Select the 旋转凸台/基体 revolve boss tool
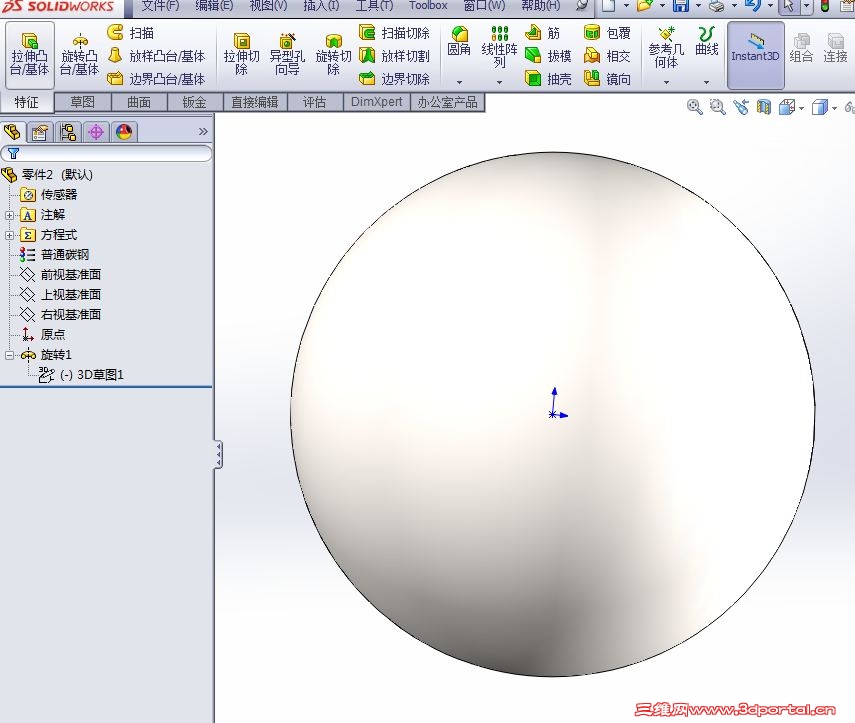The width and height of the screenshot is (855, 723). (80, 55)
